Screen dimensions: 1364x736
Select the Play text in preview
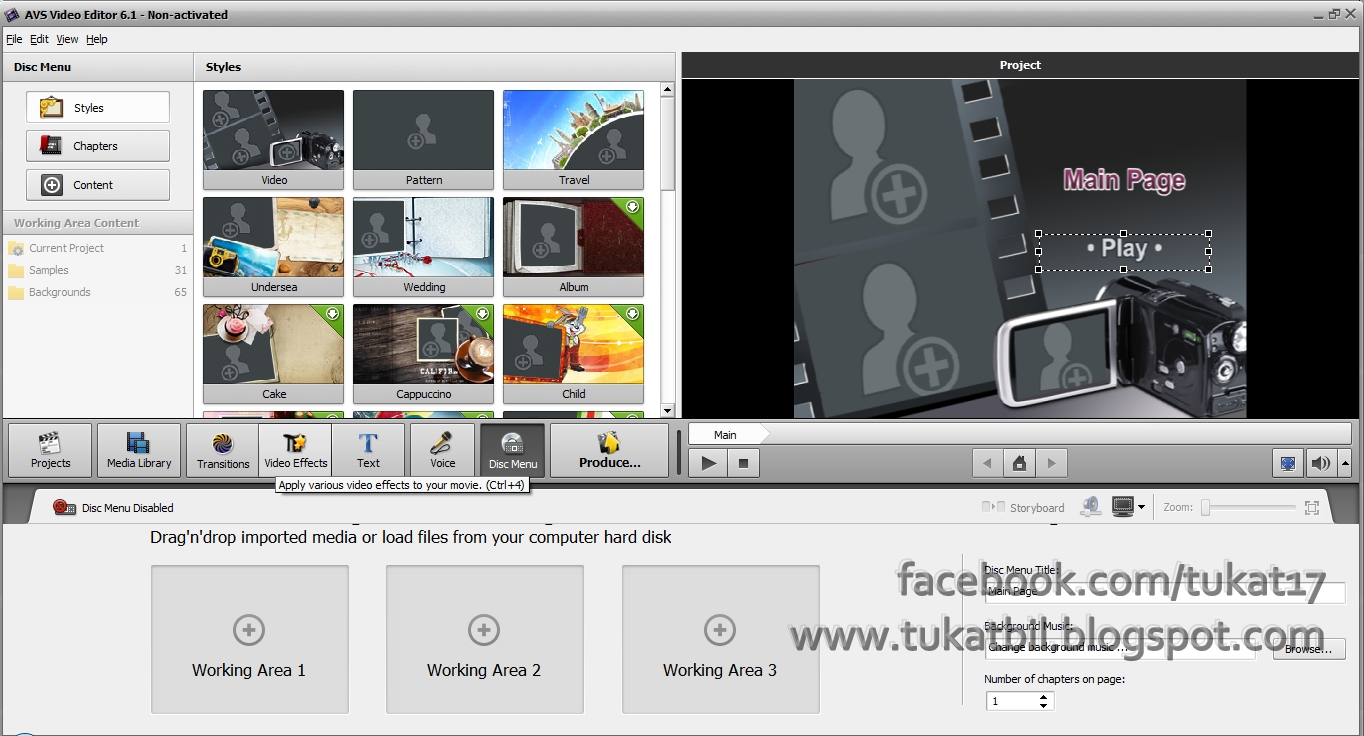(1124, 248)
